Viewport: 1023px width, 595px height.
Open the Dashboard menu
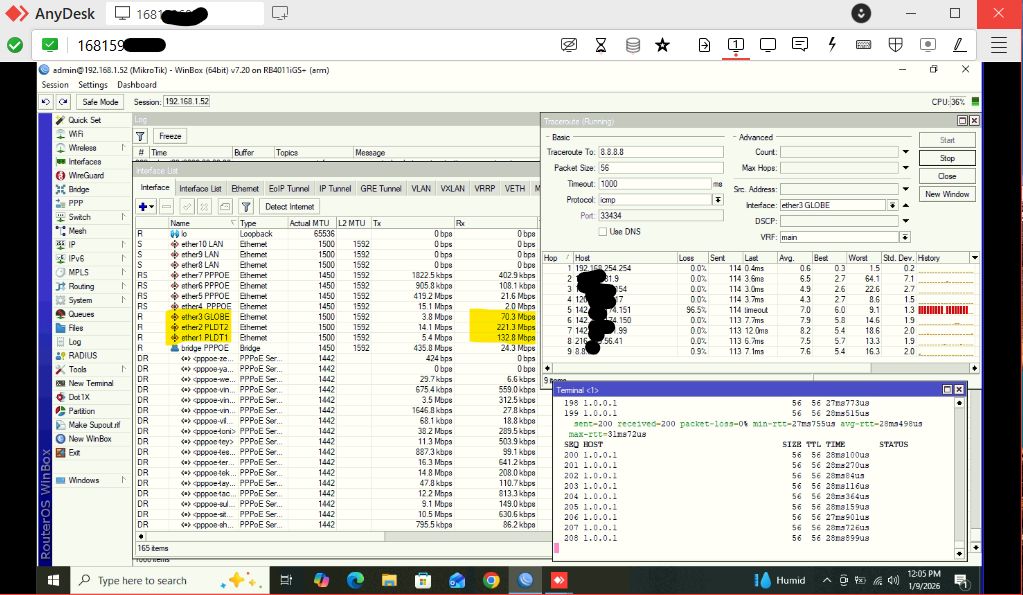[x=137, y=85]
